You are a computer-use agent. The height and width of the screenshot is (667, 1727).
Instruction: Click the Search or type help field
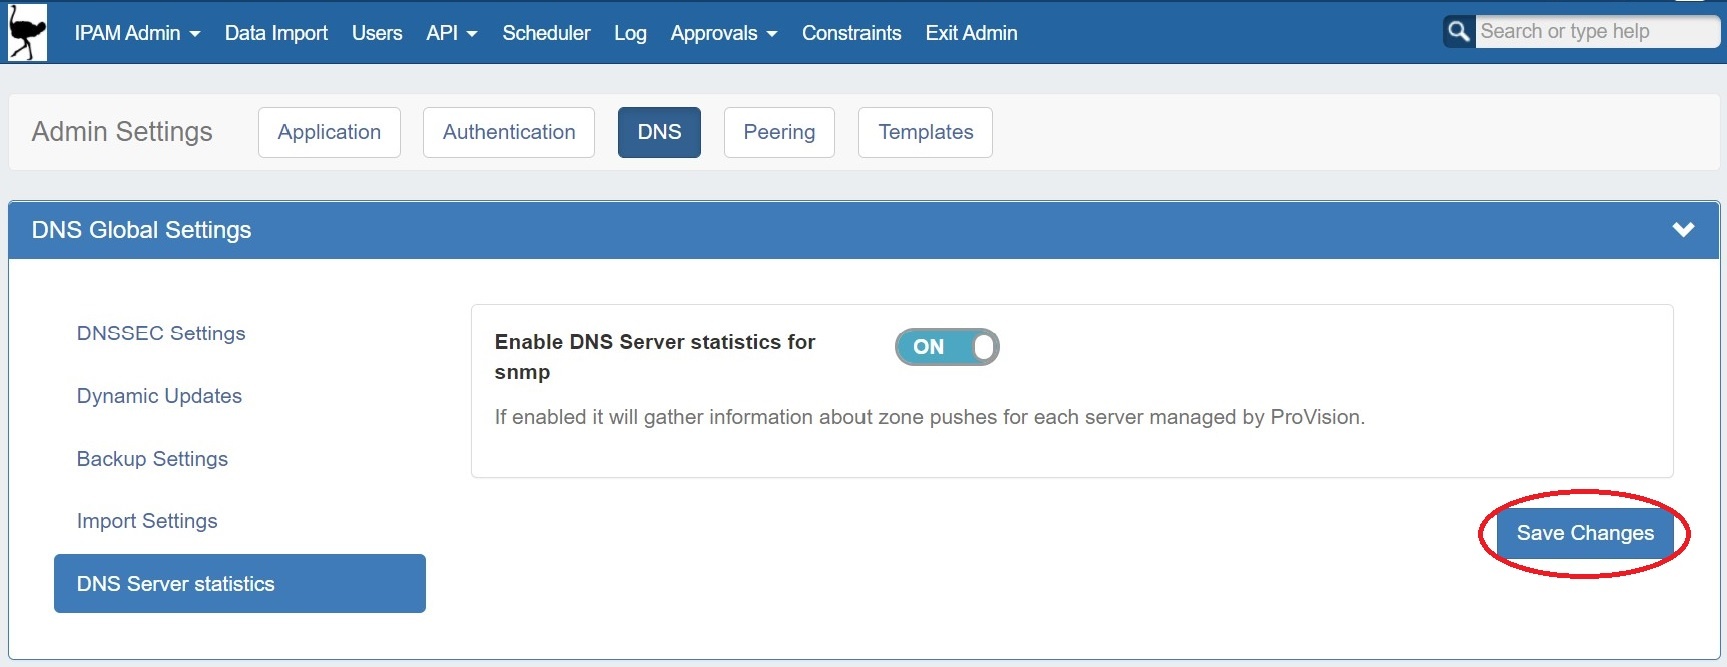pyautogui.click(x=1594, y=32)
